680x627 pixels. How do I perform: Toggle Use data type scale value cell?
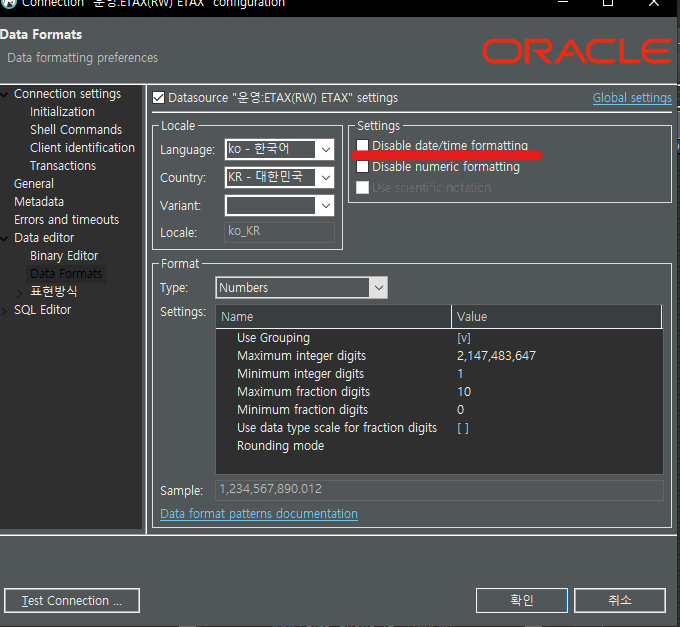pyautogui.click(x=463, y=428)
